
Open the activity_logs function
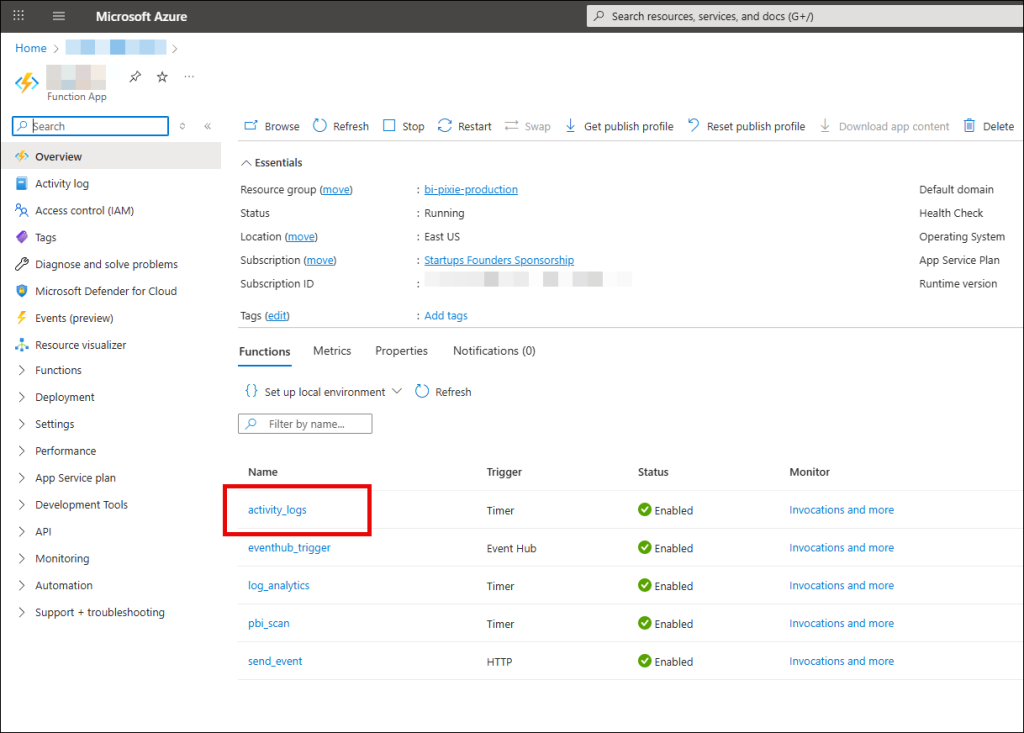tap(277, 510)
